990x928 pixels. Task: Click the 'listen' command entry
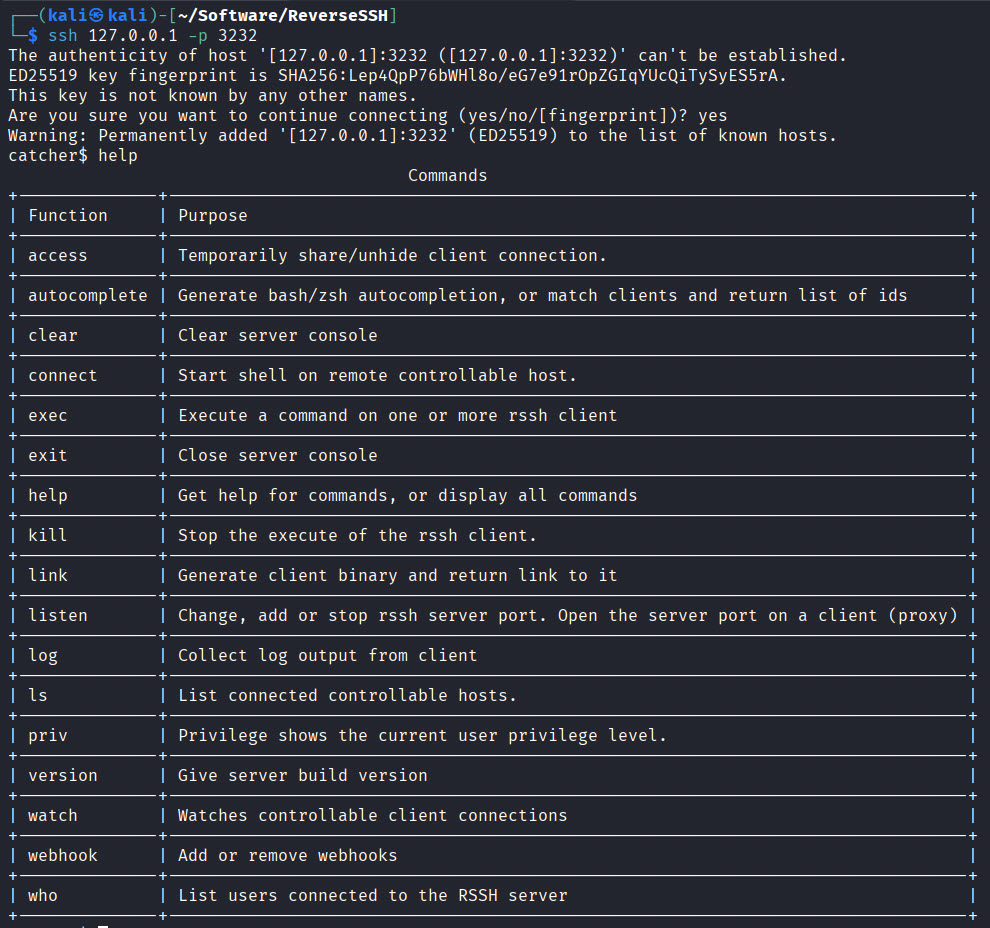(x=58, y=615)
